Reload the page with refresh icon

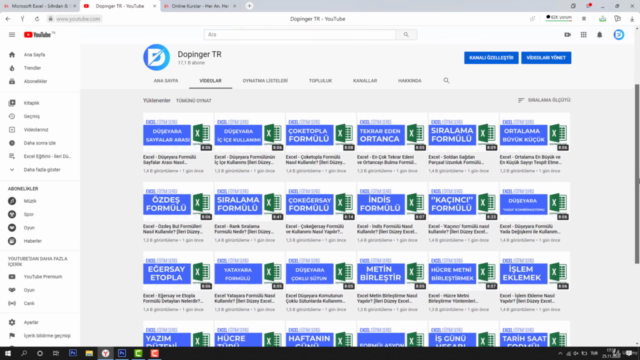pyautogui.click(x=37, y=19)
